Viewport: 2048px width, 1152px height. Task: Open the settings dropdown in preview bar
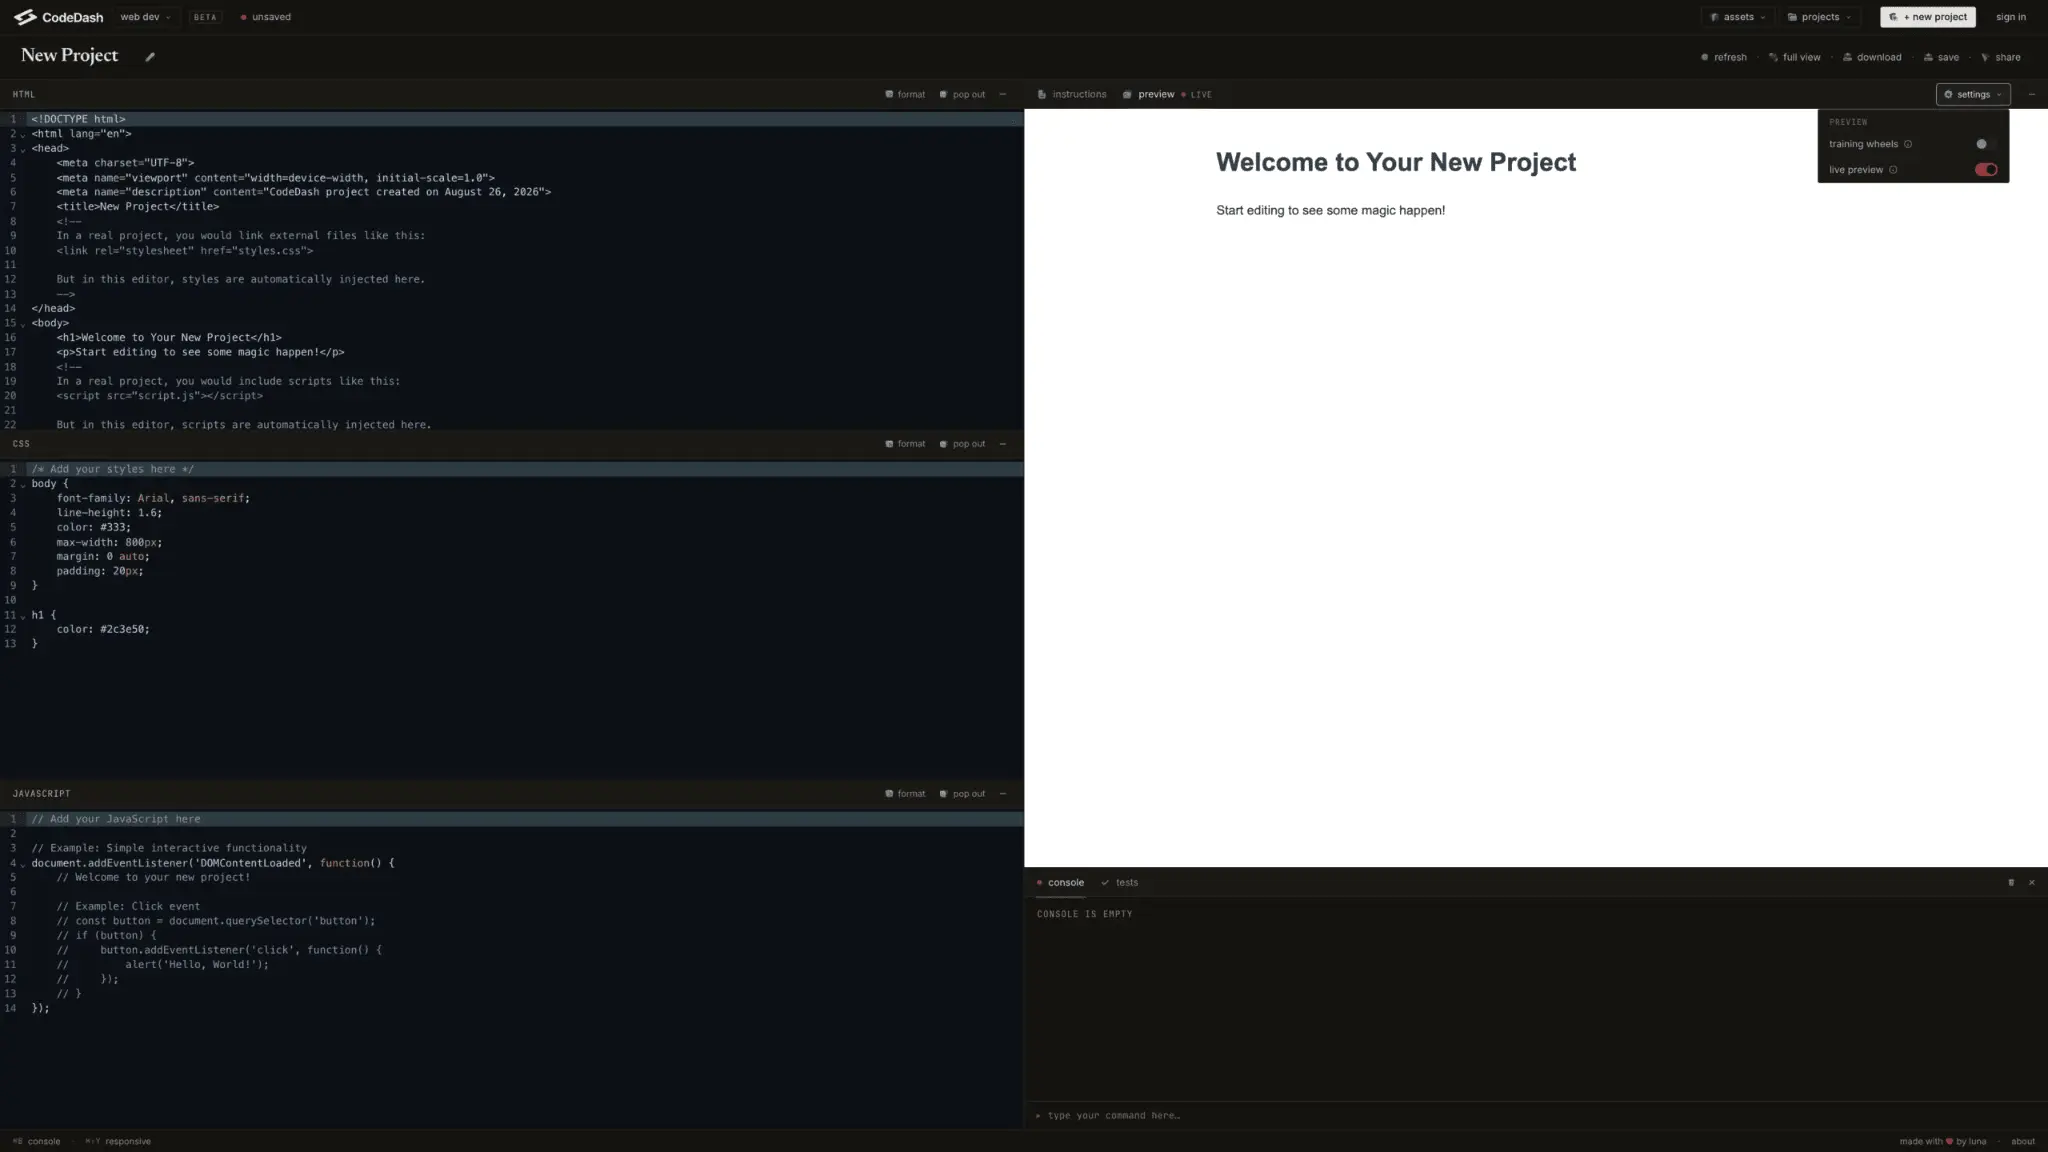[1973, 95]
